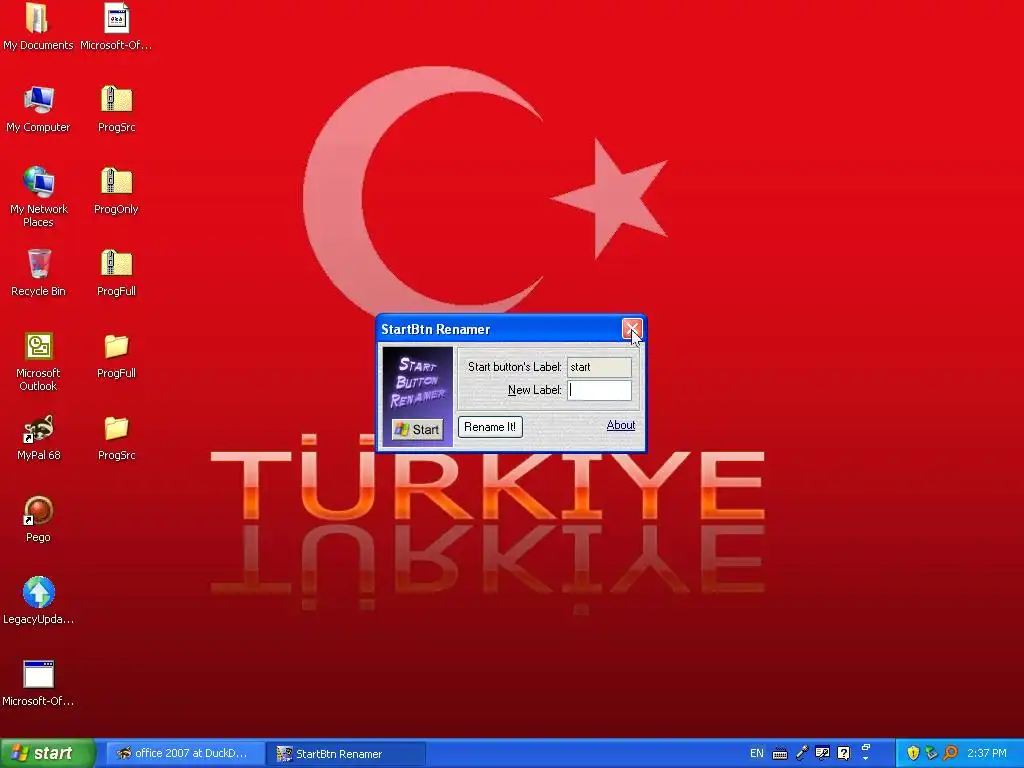1024x768 pixels.
Task: Click the language bar help question icon
Action: [x=844, y=753]
